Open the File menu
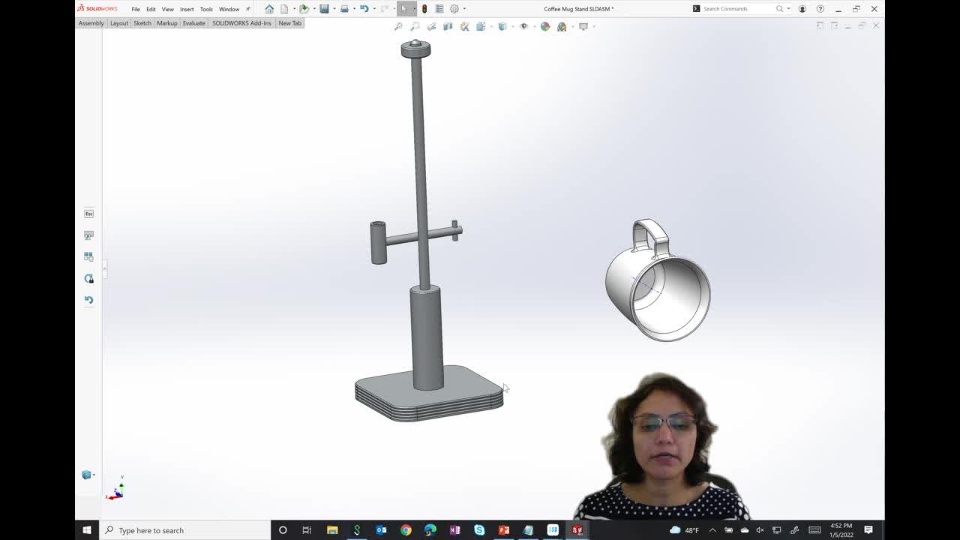960x540 pixels. [x=135, y=9]
